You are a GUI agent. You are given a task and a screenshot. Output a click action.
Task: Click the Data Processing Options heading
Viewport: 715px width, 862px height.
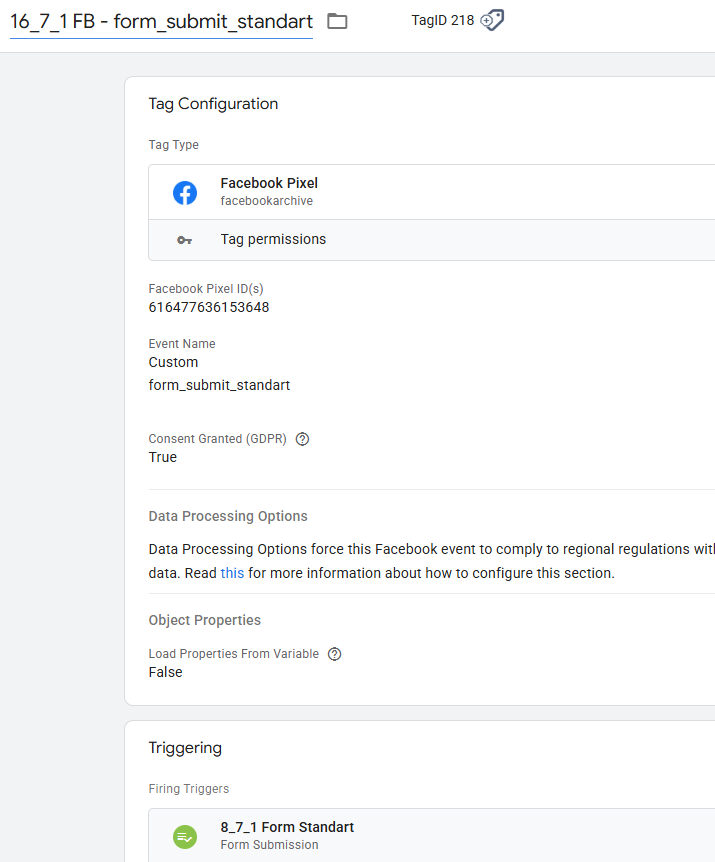(228, 517)
